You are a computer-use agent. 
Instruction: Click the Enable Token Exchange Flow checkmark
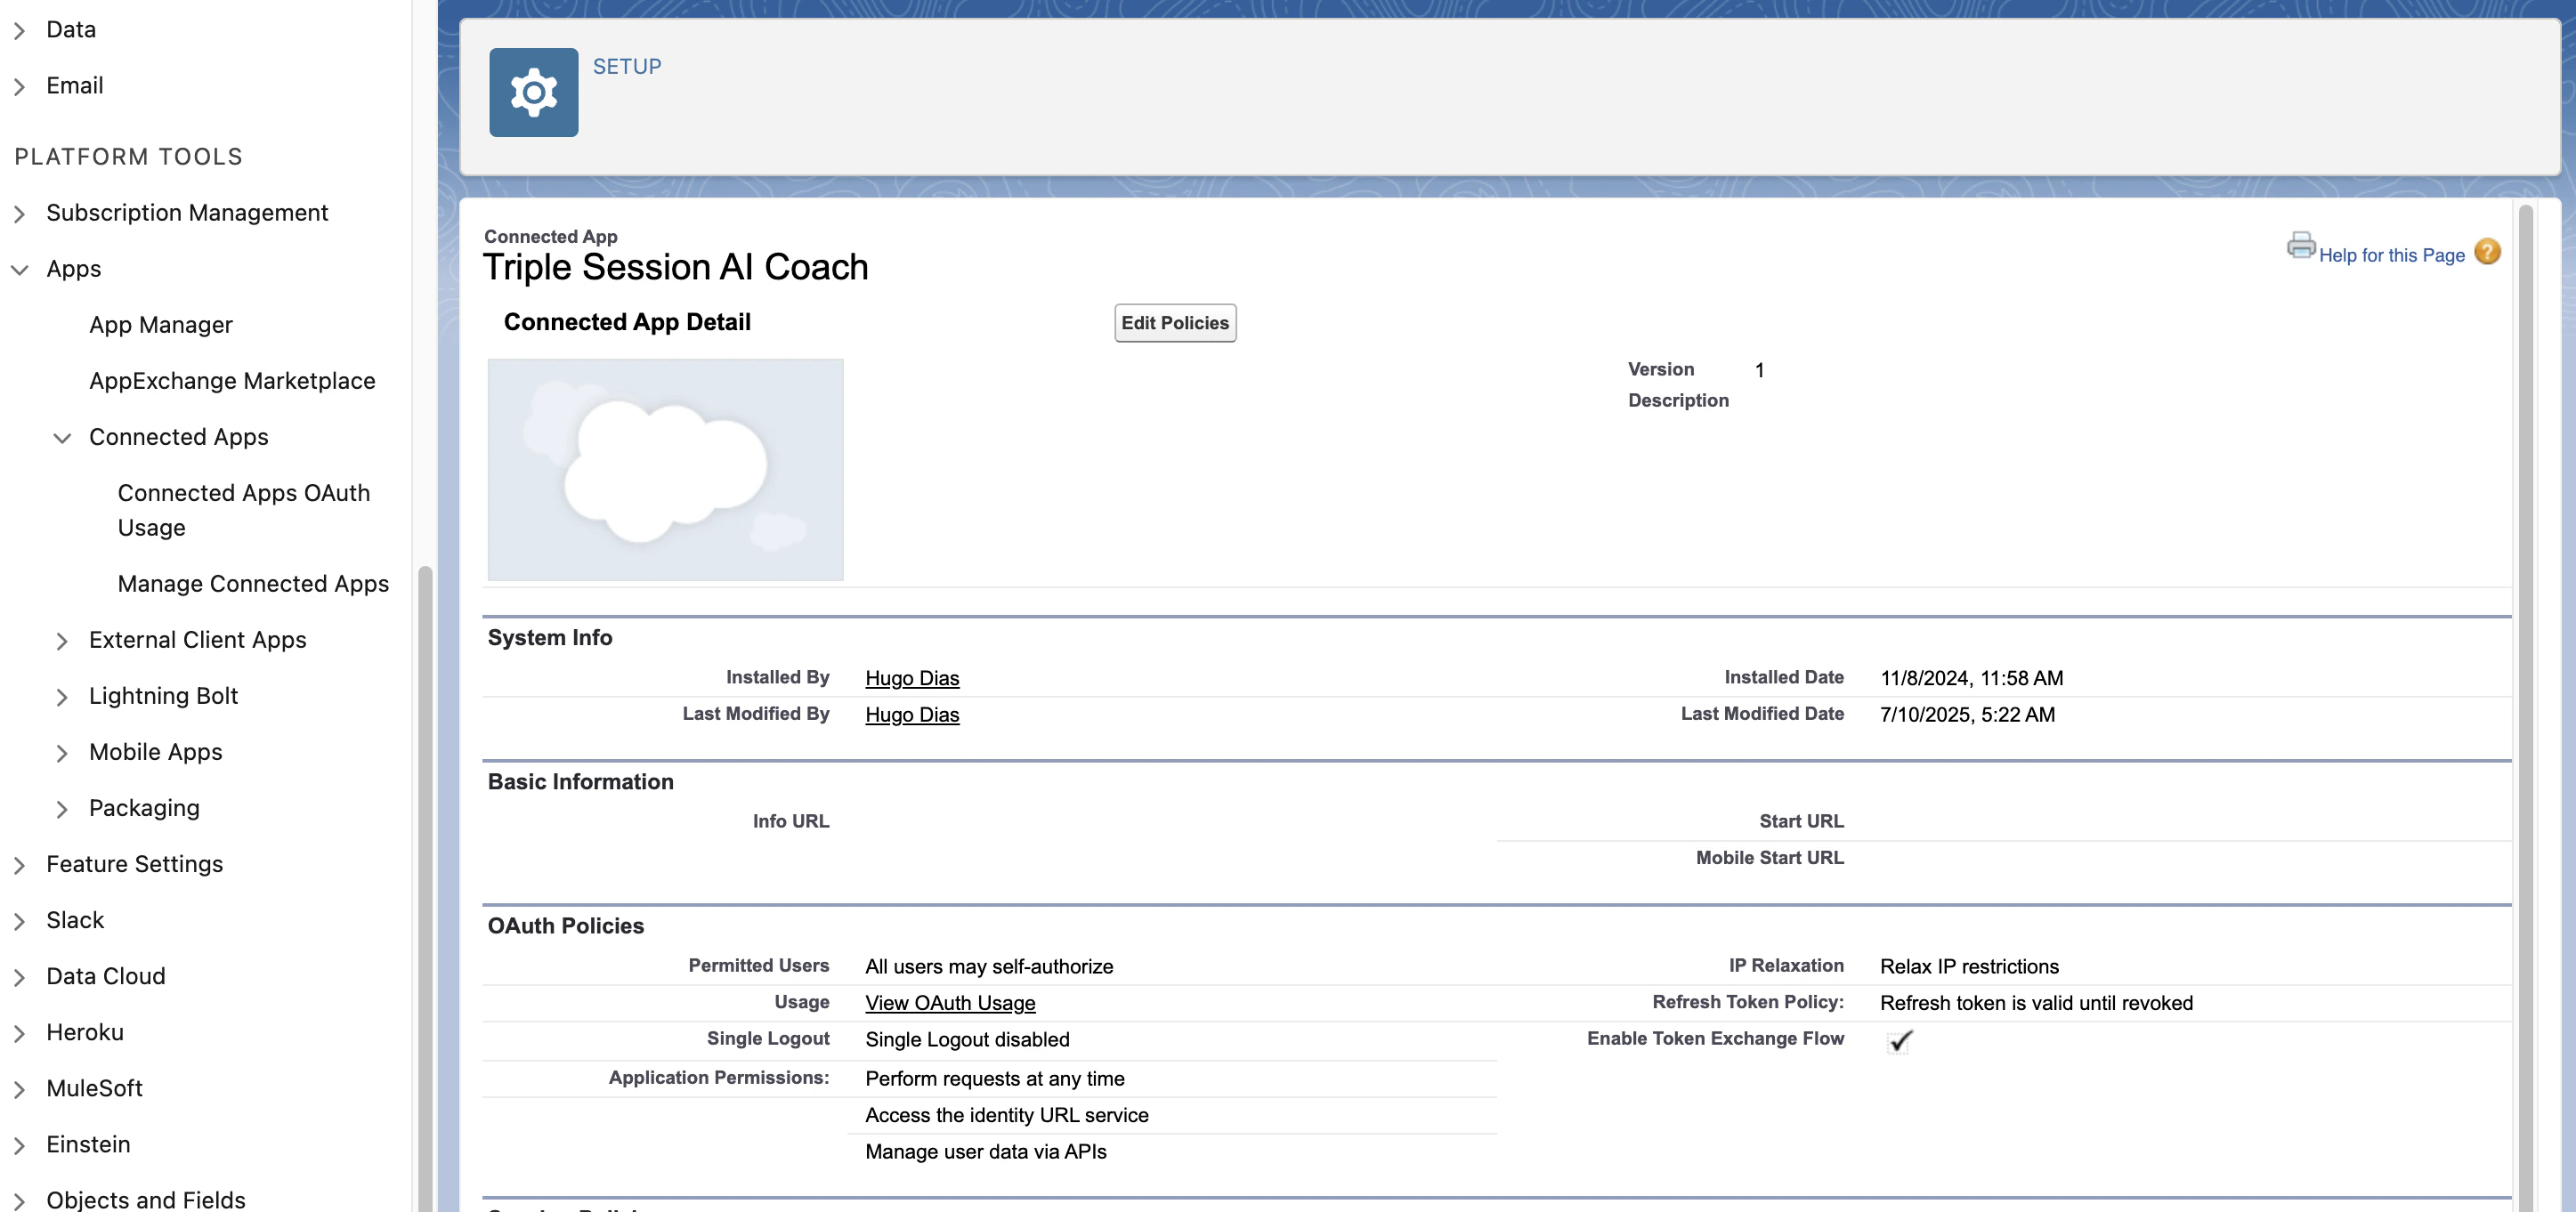point(1899,1041)
